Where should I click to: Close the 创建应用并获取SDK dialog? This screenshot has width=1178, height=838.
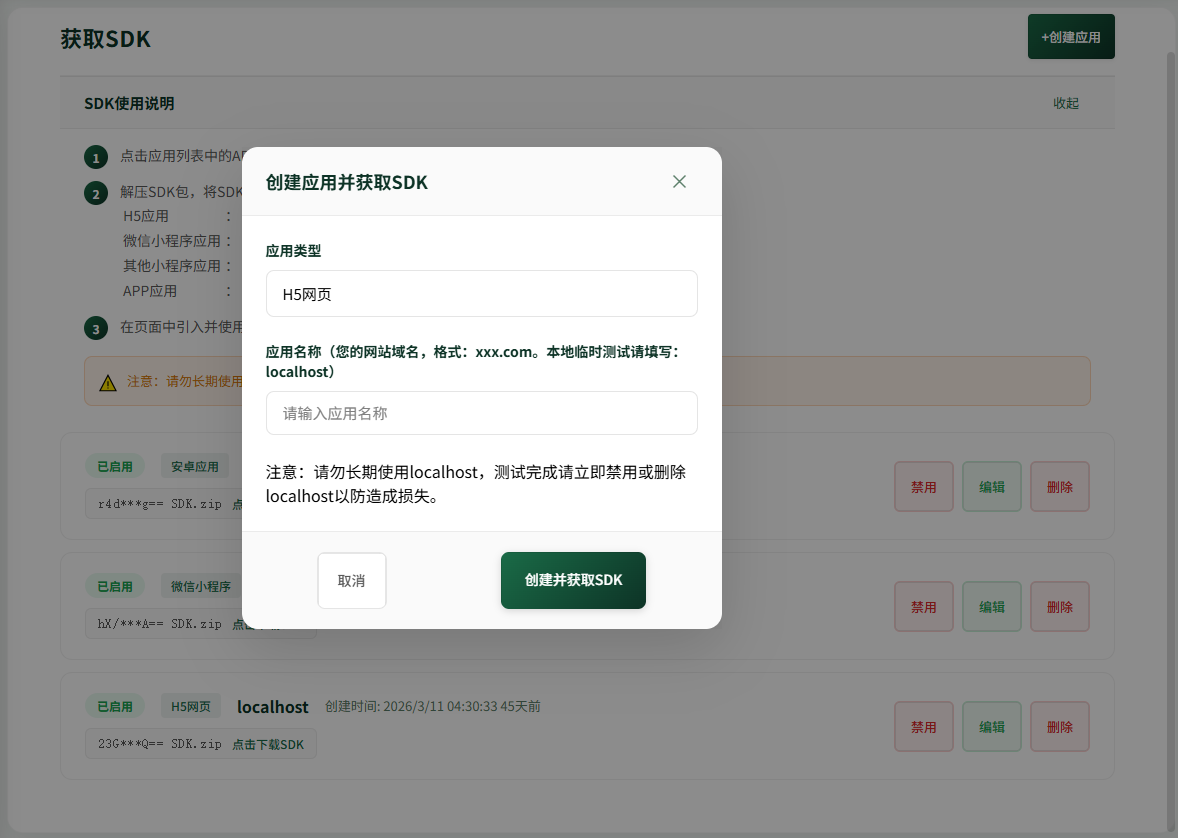679,181
